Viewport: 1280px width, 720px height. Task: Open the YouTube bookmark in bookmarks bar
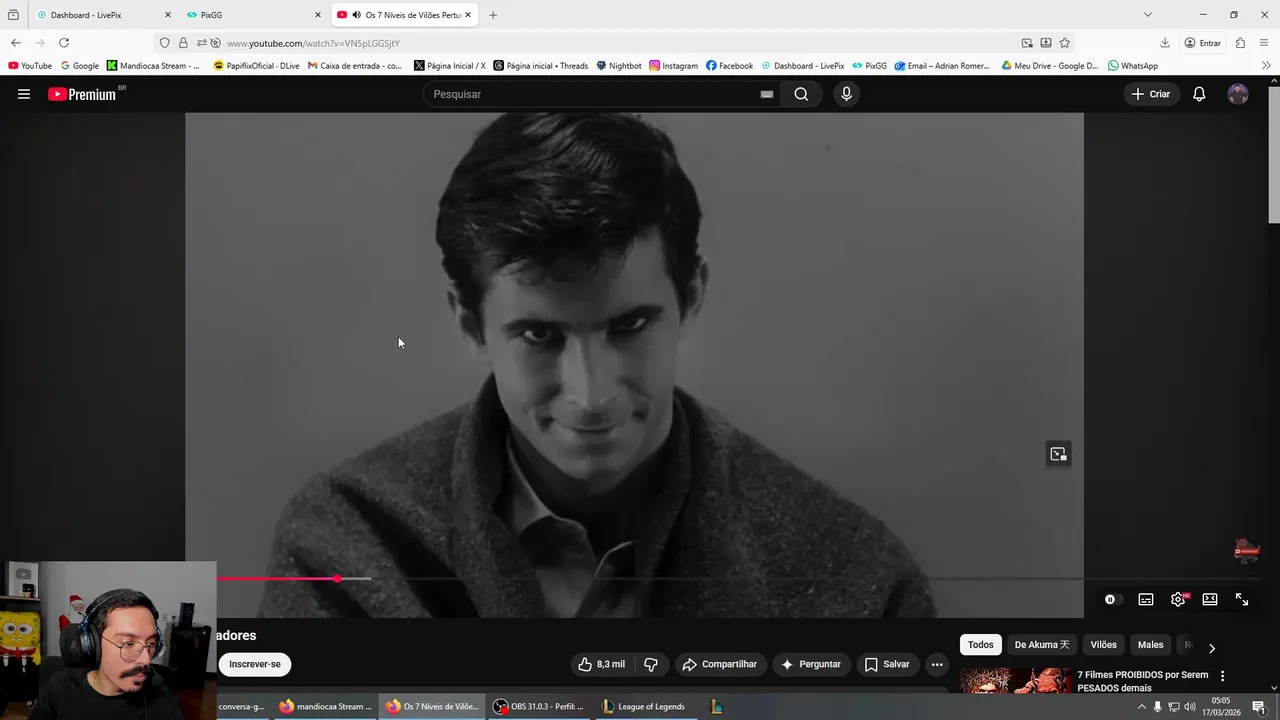30,66
